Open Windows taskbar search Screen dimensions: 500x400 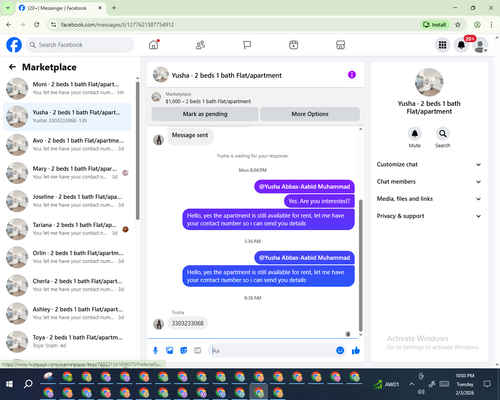(28, 384)
